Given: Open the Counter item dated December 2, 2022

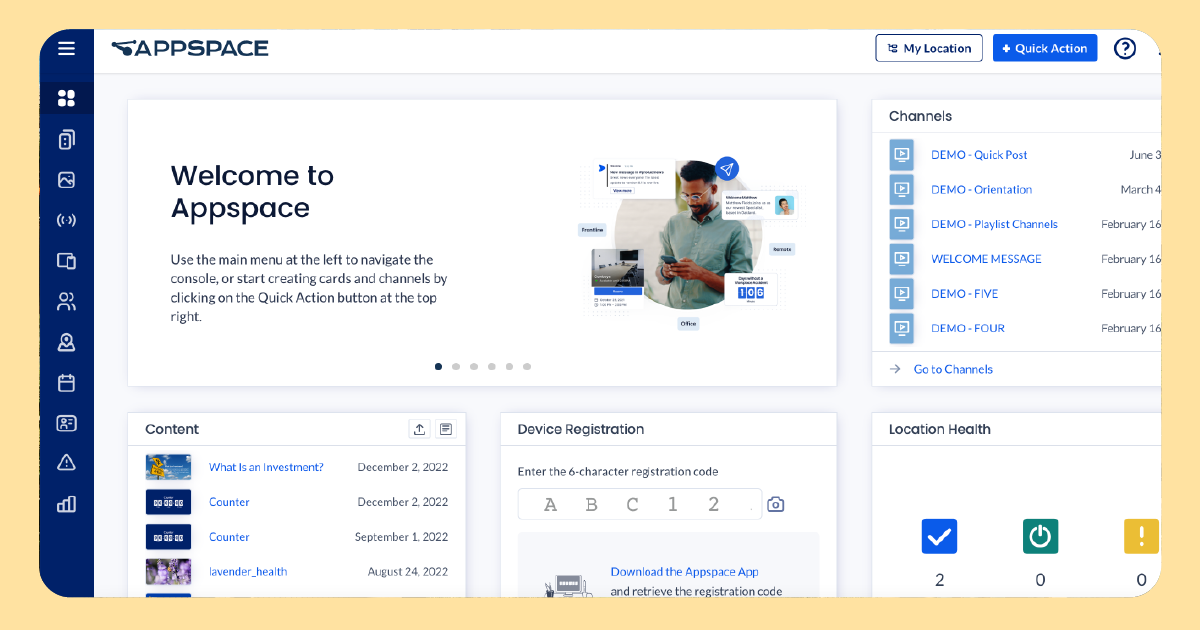Looking at the screenshot, I should point(229,502).
